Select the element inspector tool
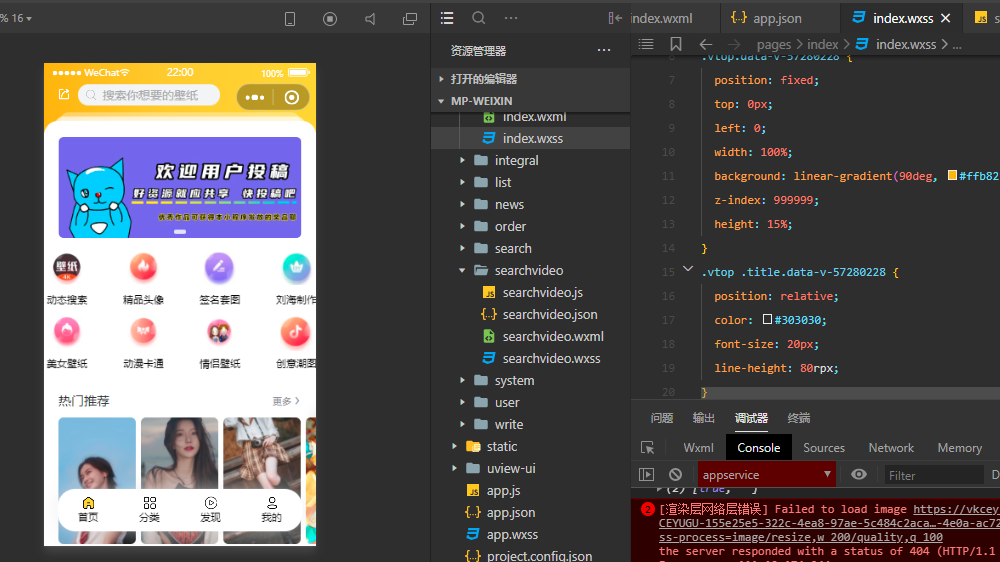Screen dimensions: 1000x562 pos(647,448)
